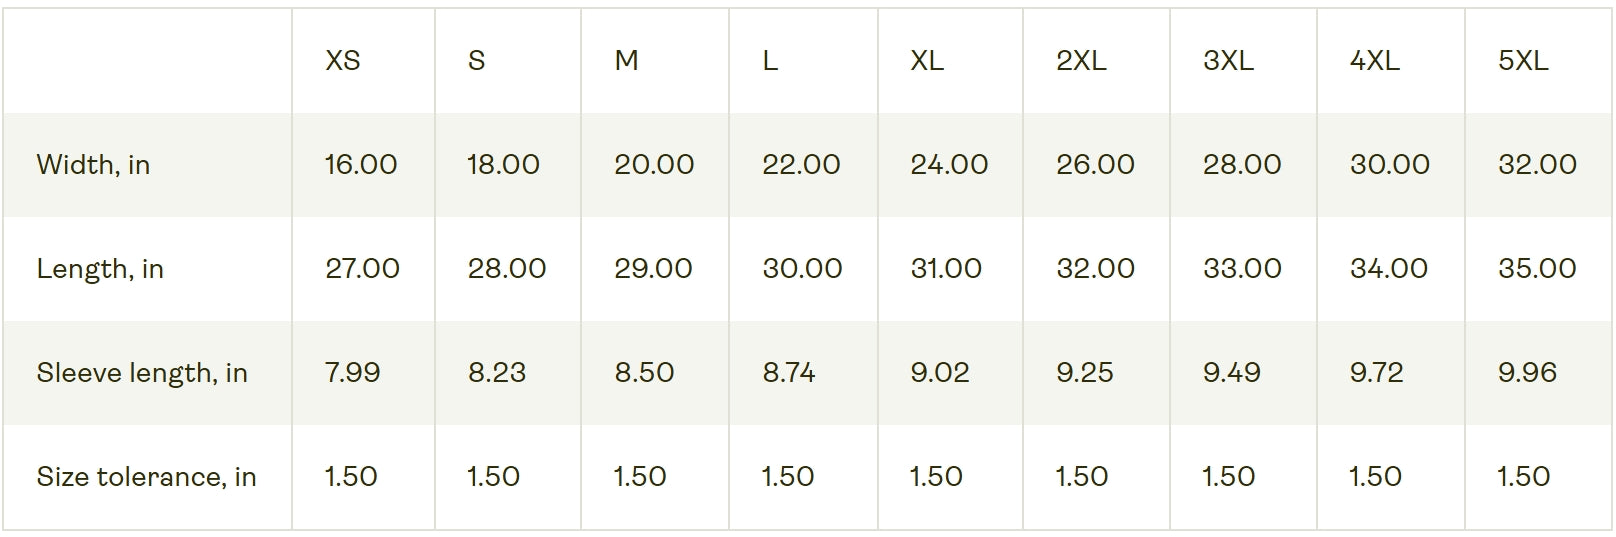Click the XS size column header
Screen dimensions: 1616x537
[x=343, y=61]
